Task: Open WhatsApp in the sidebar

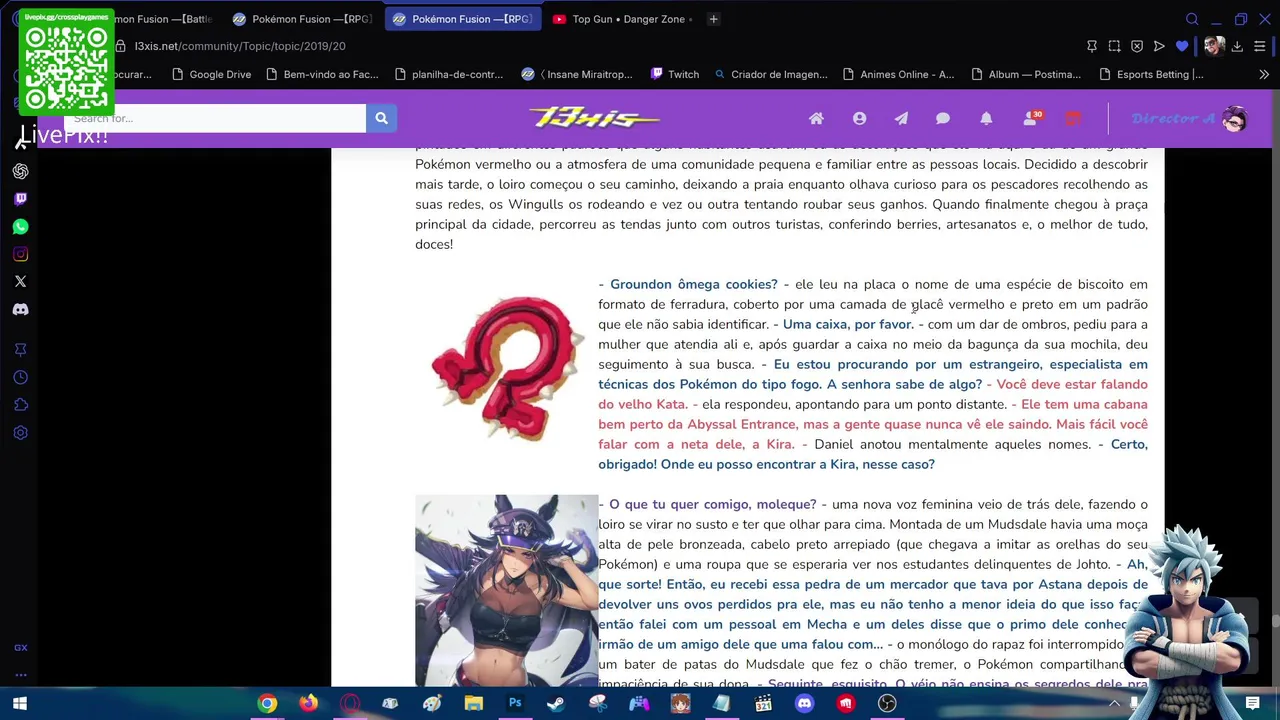Action: (x=20, y=227)
